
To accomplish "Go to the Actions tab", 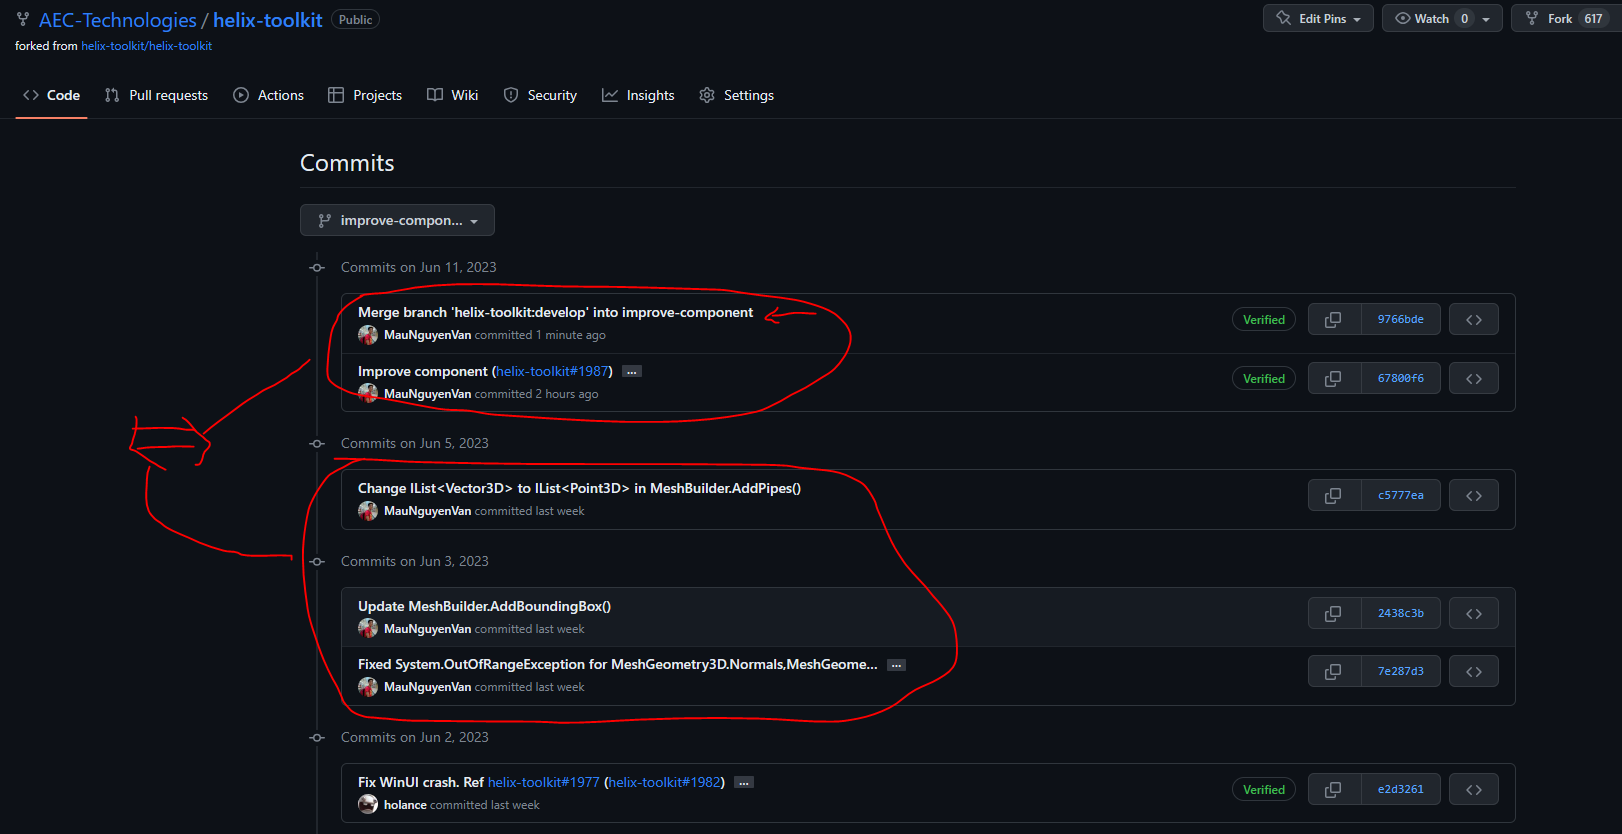I will click(x=268, y=95).
